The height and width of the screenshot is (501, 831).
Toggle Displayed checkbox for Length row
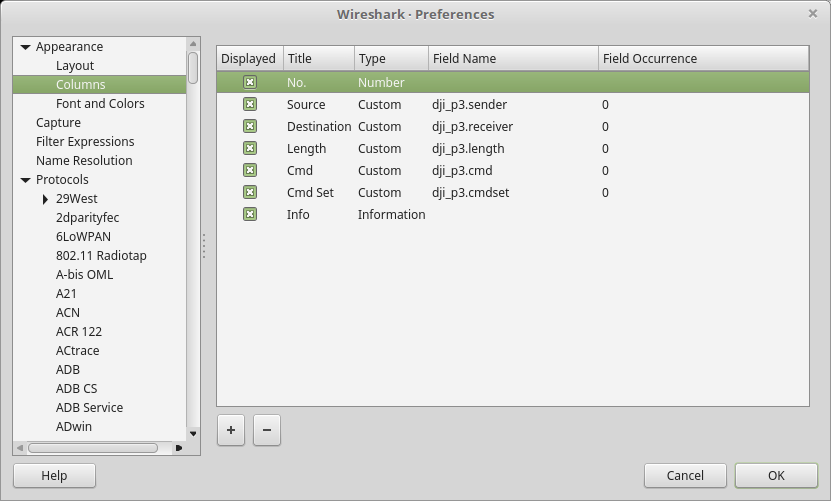click(x=250, y=148)
